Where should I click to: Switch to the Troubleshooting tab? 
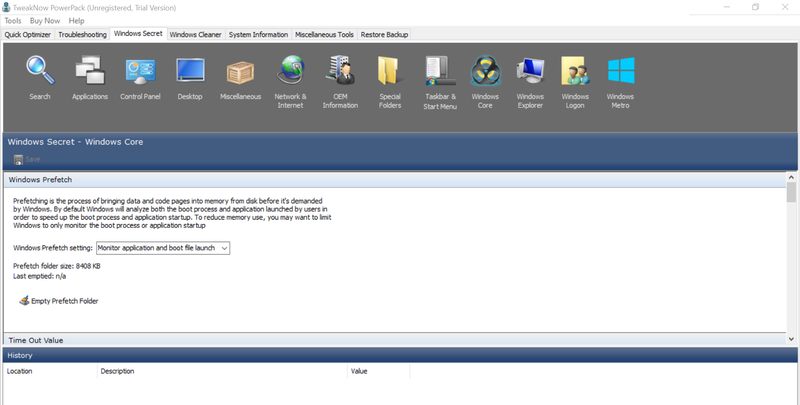coord(82,35)
